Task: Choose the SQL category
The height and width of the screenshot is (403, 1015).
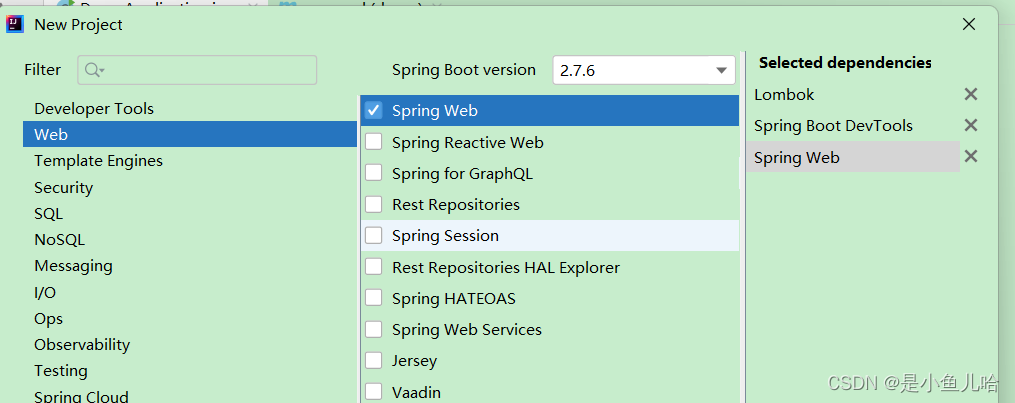Action: coord(49,213)
